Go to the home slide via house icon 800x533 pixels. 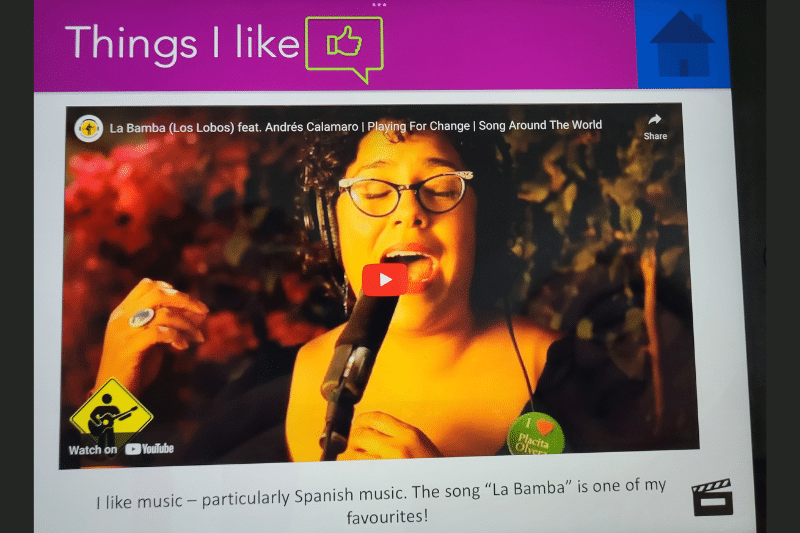point(682,44)
